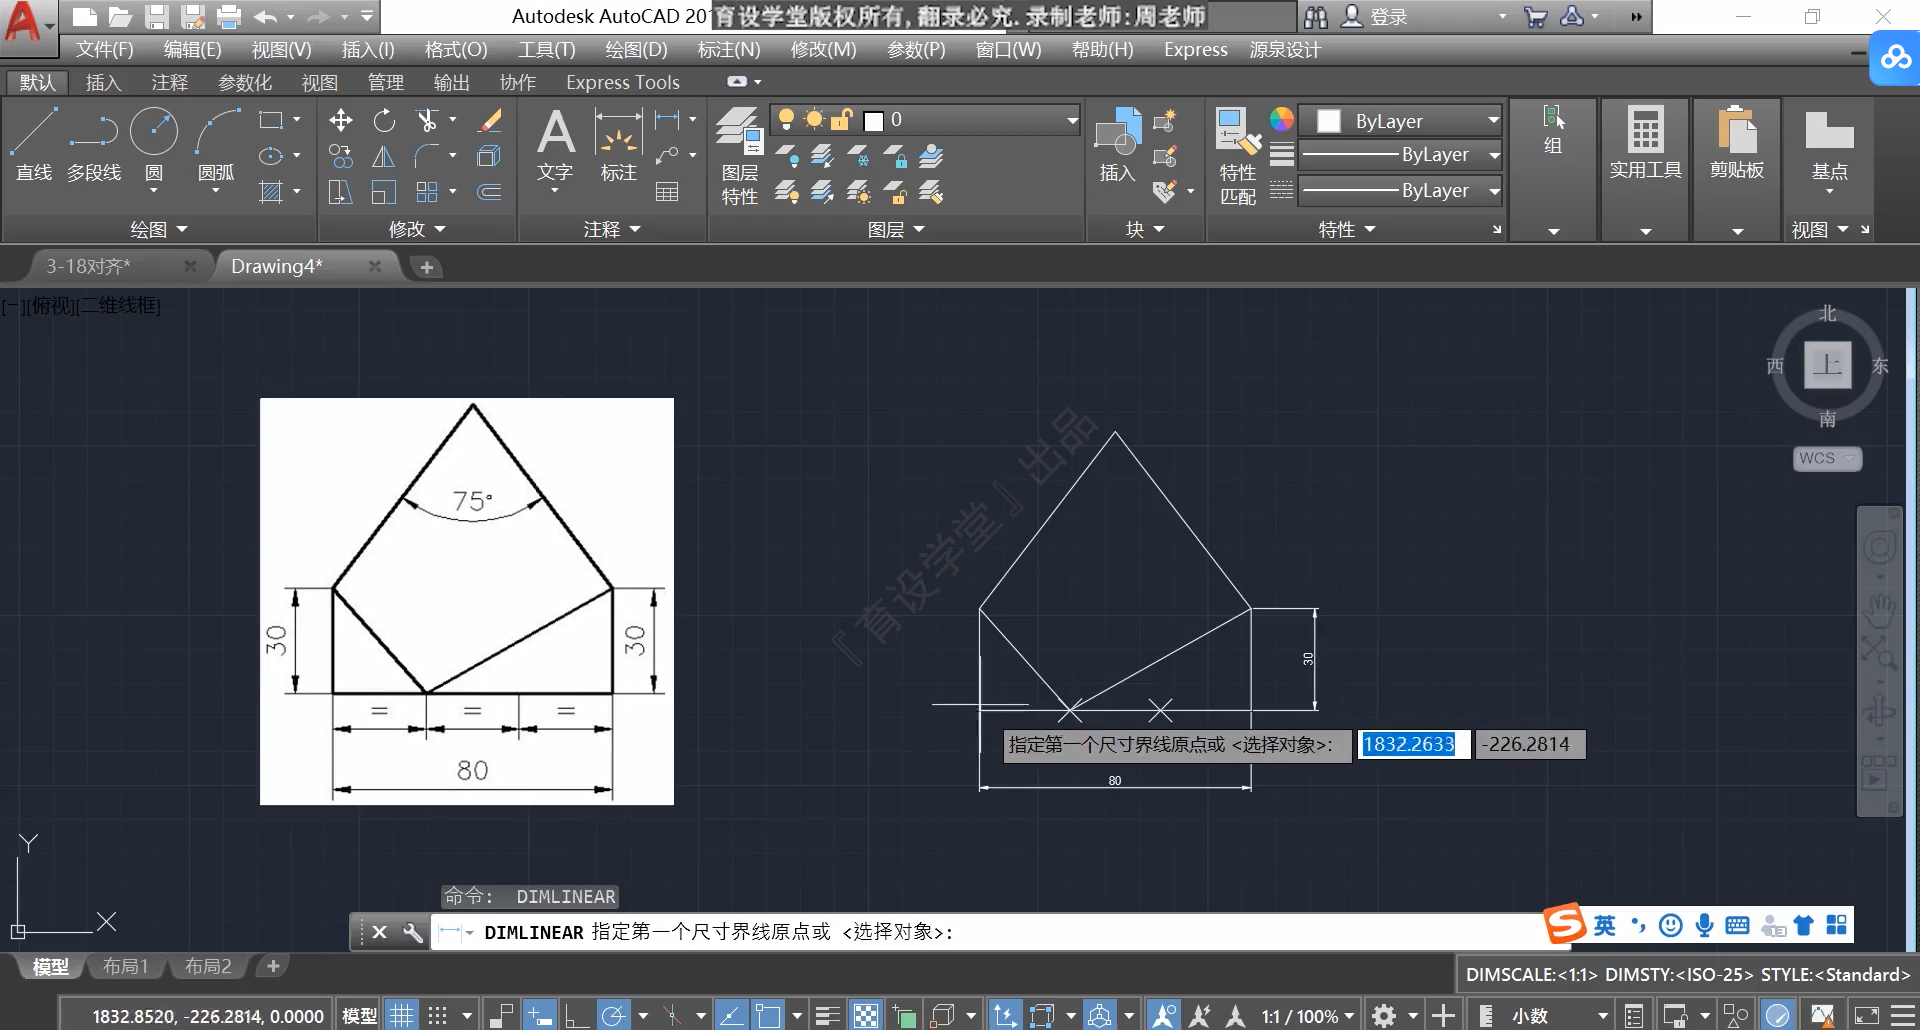This screenshot has width=1920, height=1030.
Task: Click the Hatch tool icon
Action: point(271,191)
